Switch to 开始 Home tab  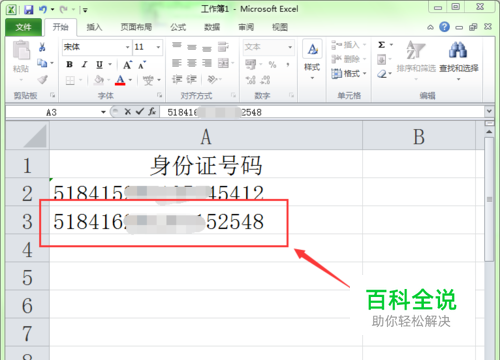point(61,27)
